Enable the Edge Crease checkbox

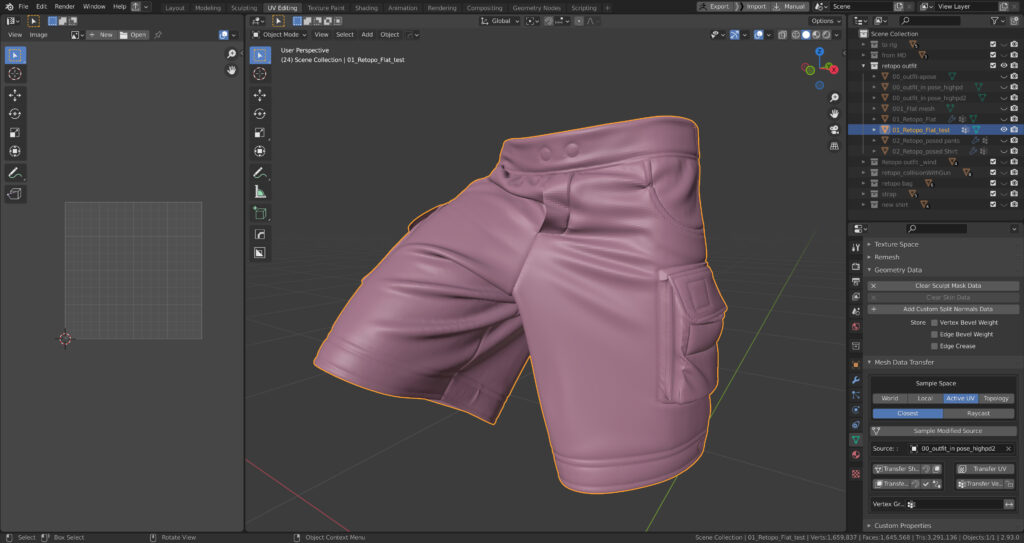tap(934, 346)
